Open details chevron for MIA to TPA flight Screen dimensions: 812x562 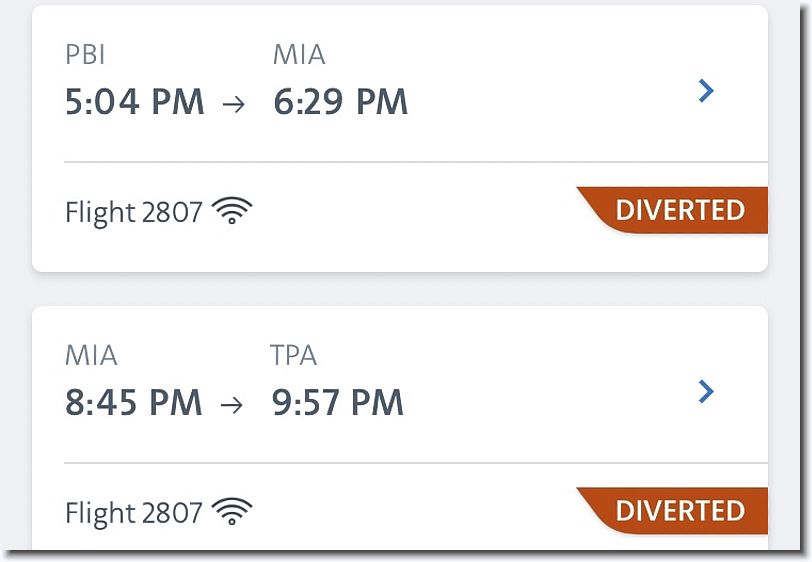click(706, 391)
